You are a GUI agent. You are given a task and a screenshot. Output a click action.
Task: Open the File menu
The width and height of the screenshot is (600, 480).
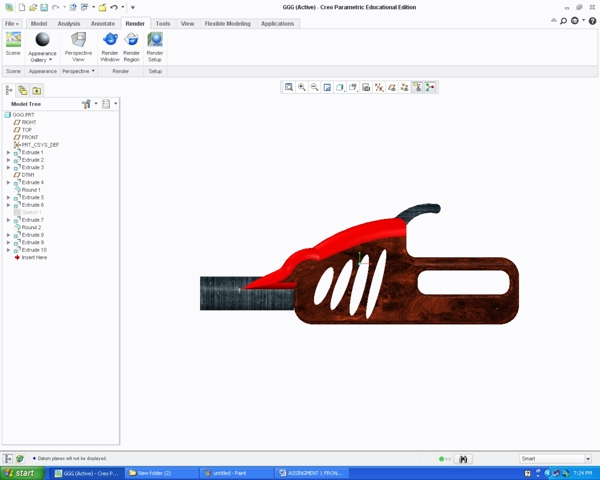point(11,24)
